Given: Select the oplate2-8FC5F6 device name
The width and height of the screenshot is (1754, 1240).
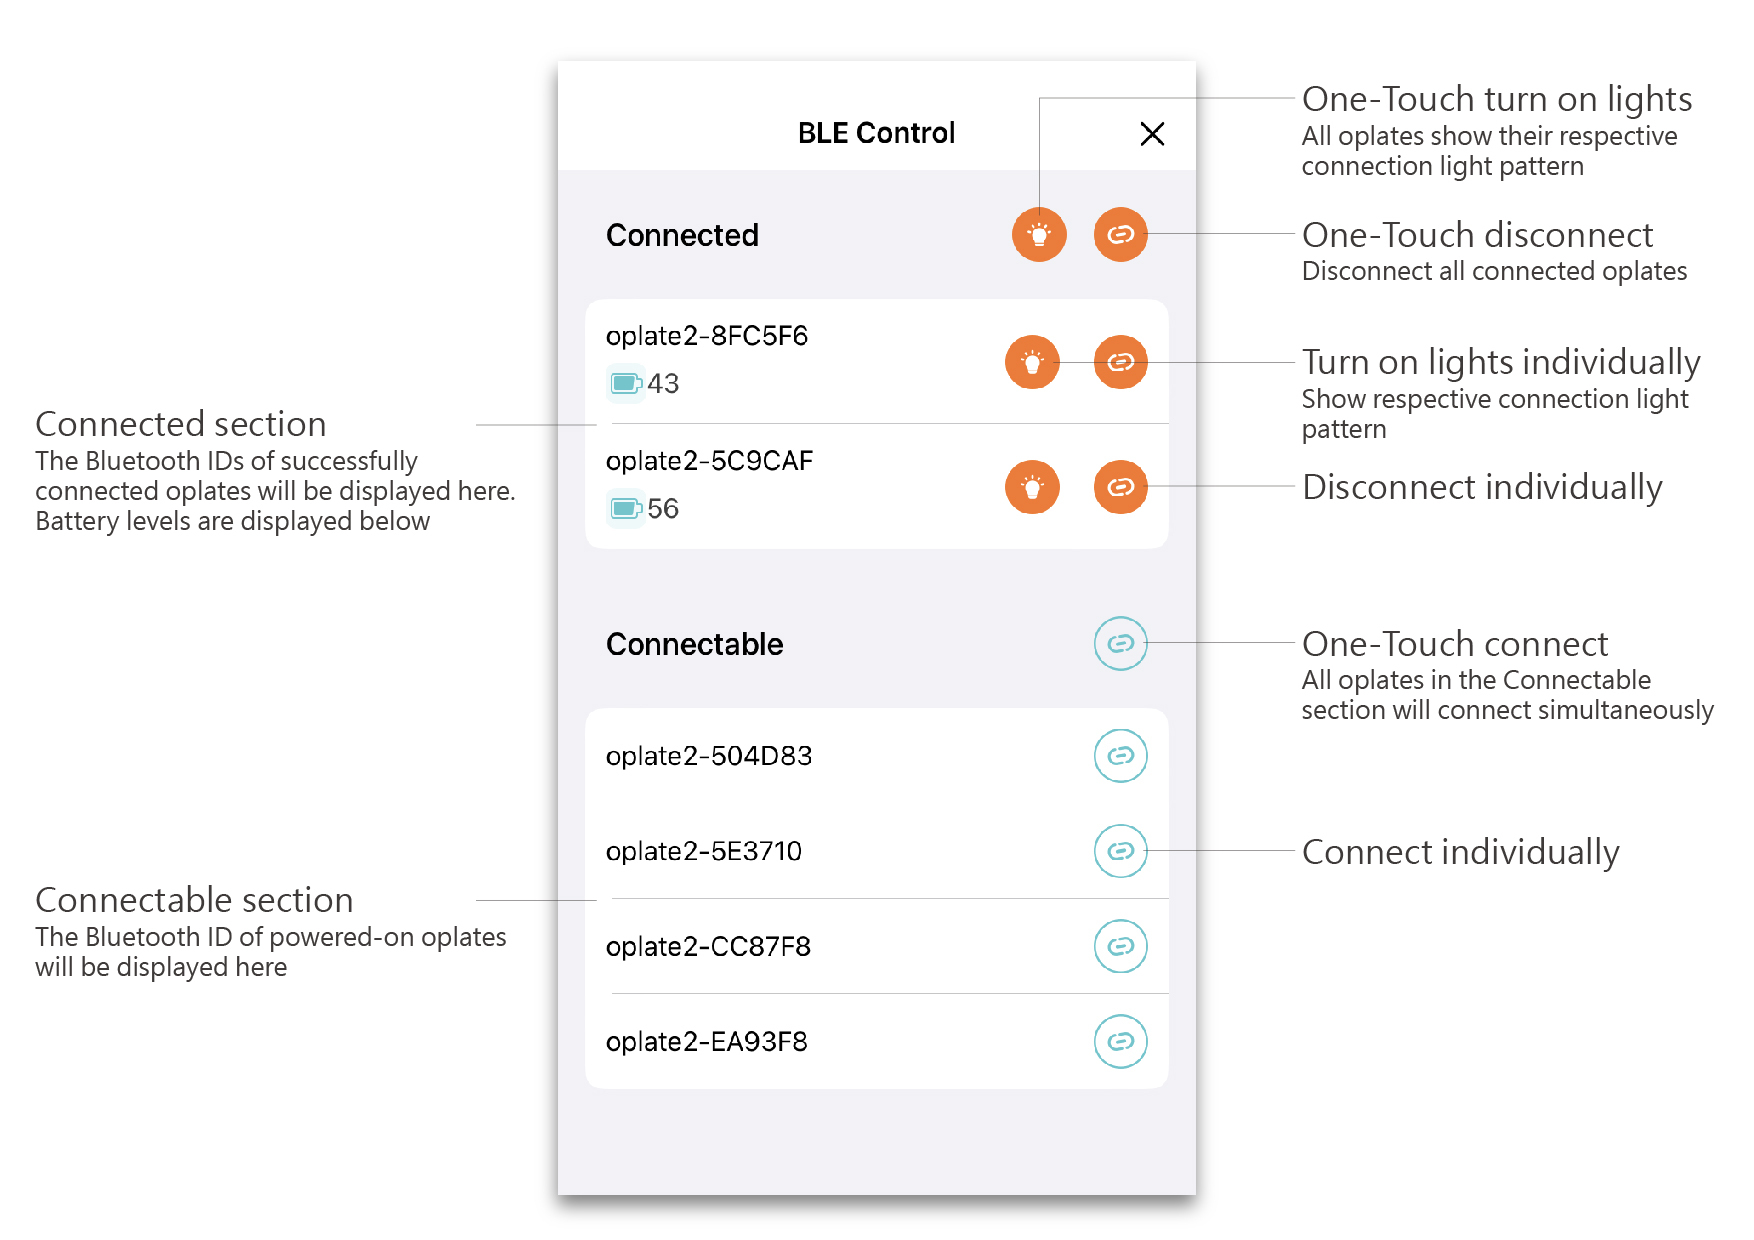Looking at the screenshot, I should point(706,336).
